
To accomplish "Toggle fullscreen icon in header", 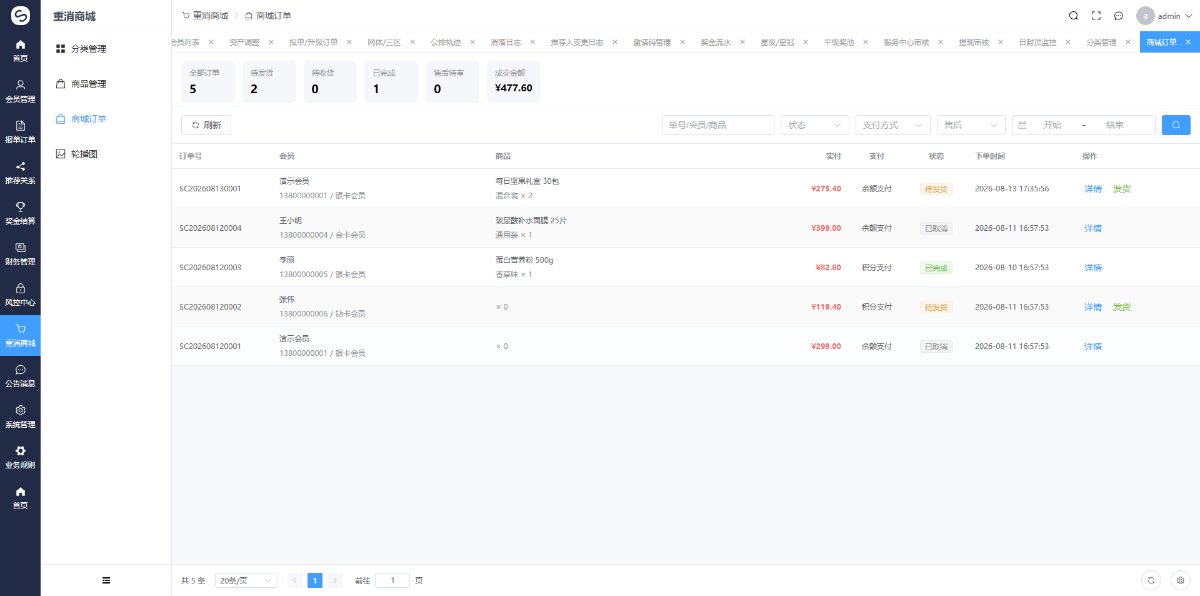I will (1096, 15).
